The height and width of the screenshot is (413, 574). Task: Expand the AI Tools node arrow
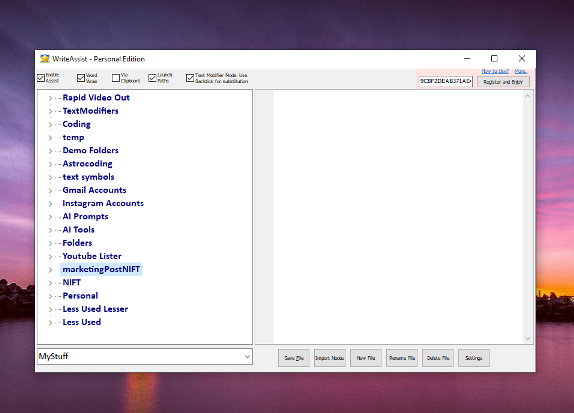[50, 230]
